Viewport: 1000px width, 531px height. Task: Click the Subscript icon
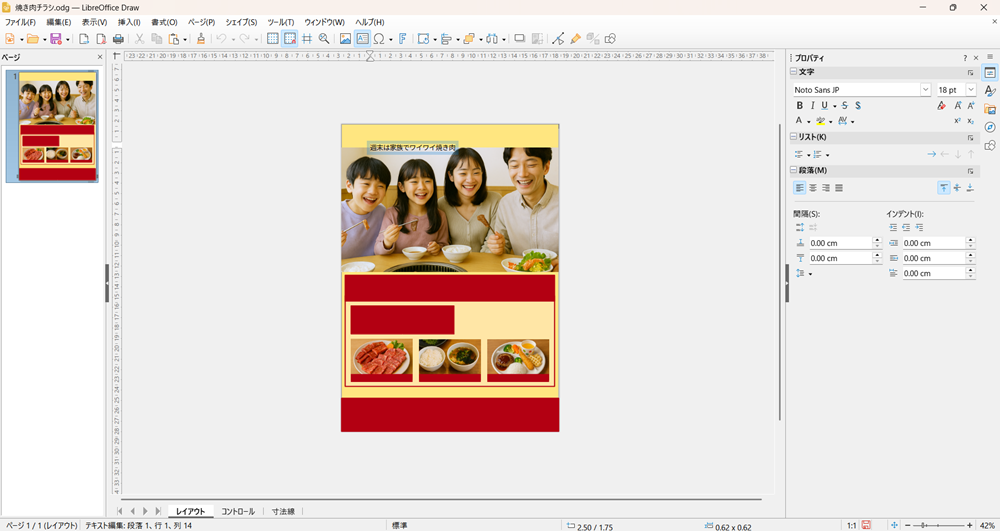pyautogui.click(x=971, y=120)
